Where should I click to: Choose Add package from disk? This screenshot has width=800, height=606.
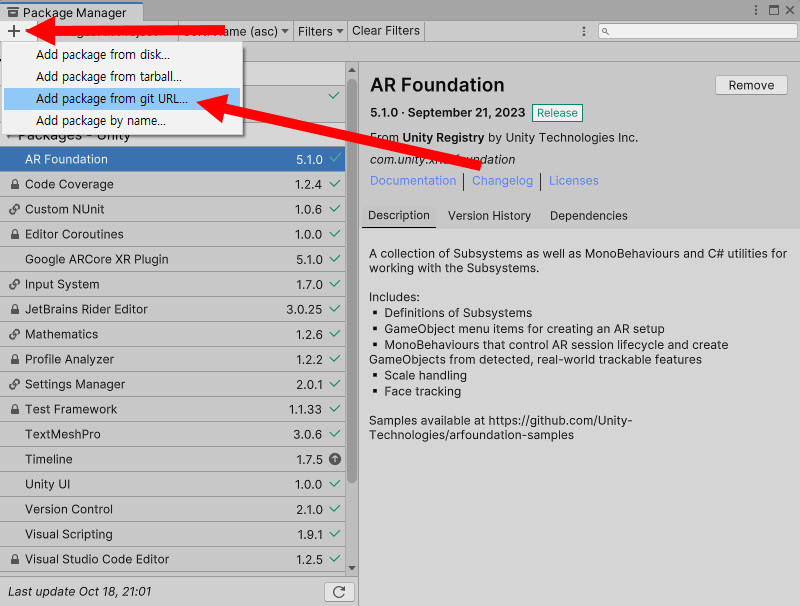tap(122, 55)
